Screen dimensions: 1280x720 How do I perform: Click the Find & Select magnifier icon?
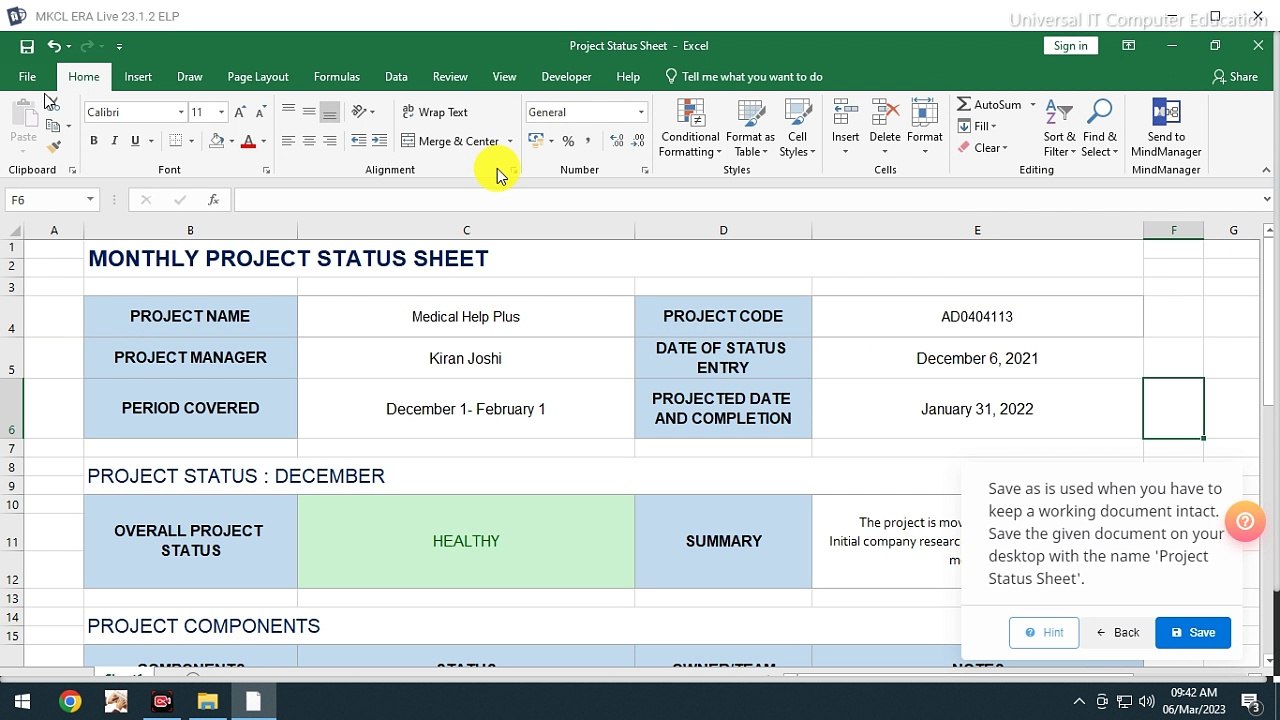pos(1099,114)
